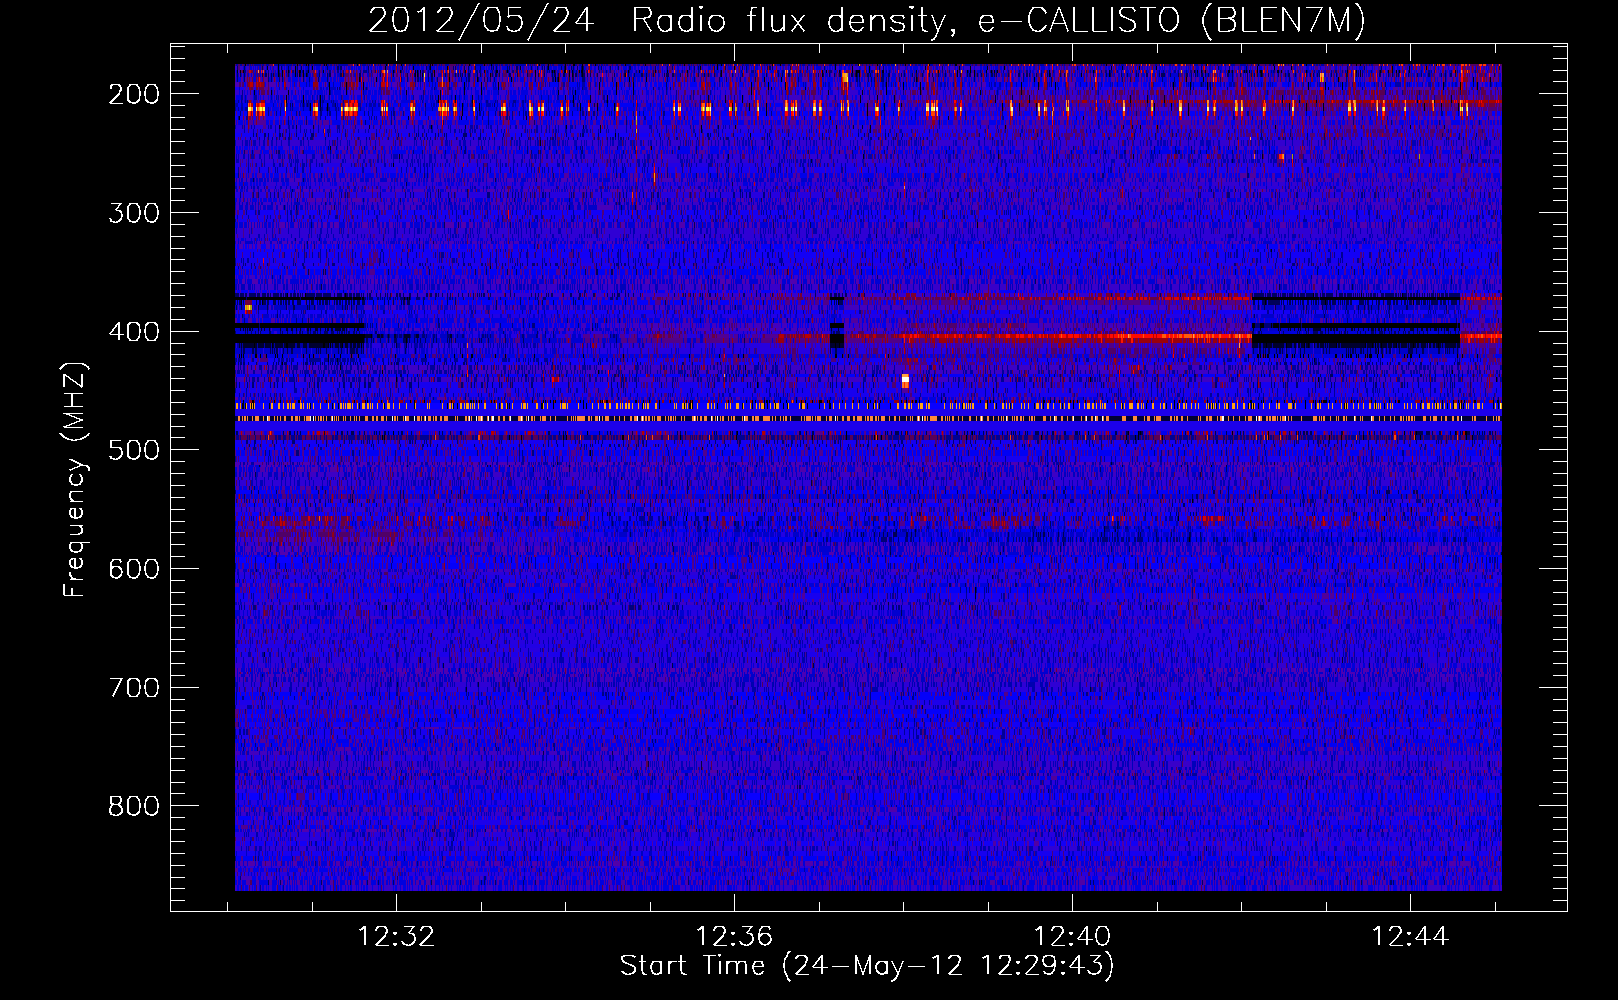Click the 300 frequency tick label
The image size is (1618, 1000).
pyautogui.click(x=134, y=213)
